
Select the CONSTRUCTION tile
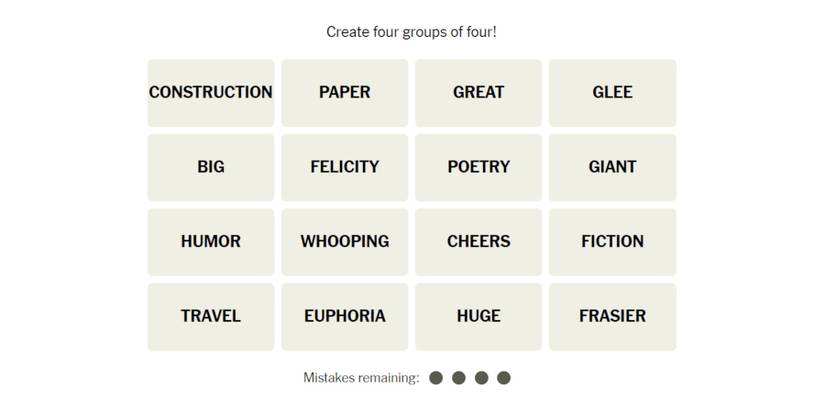point(211,92)
